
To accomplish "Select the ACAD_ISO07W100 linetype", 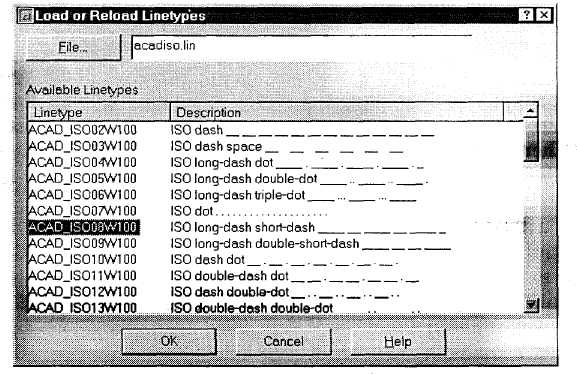I will click(82, 211).
